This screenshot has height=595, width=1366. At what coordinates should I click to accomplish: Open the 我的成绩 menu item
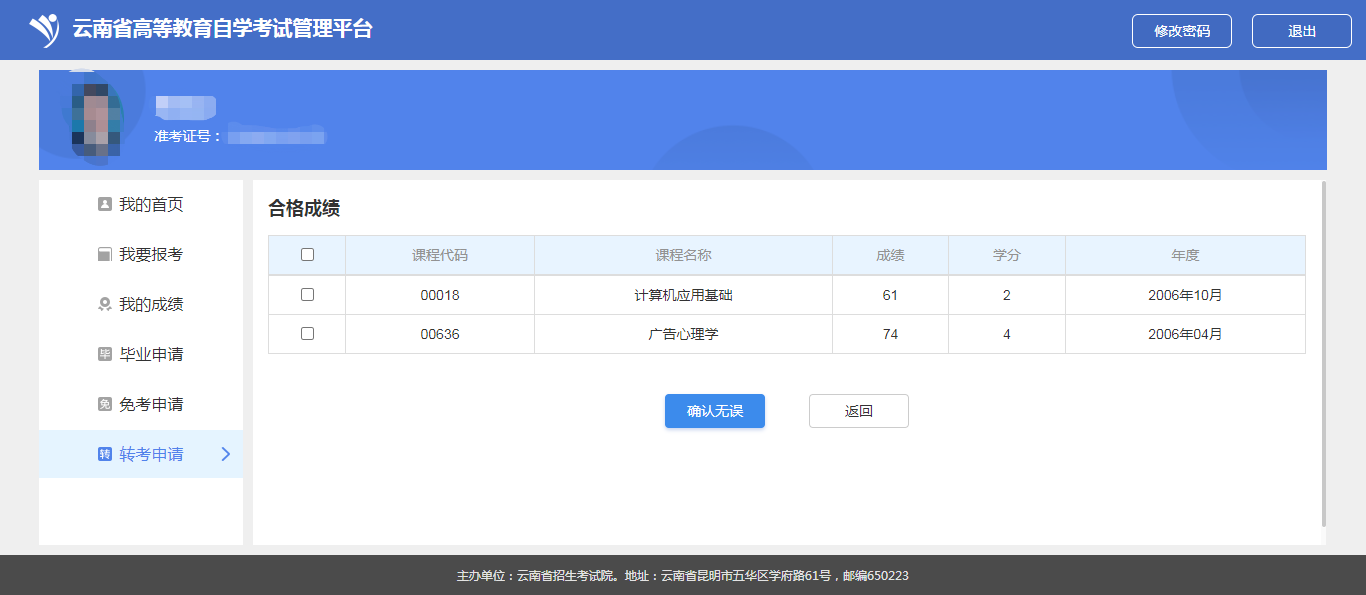click(151, 305)
